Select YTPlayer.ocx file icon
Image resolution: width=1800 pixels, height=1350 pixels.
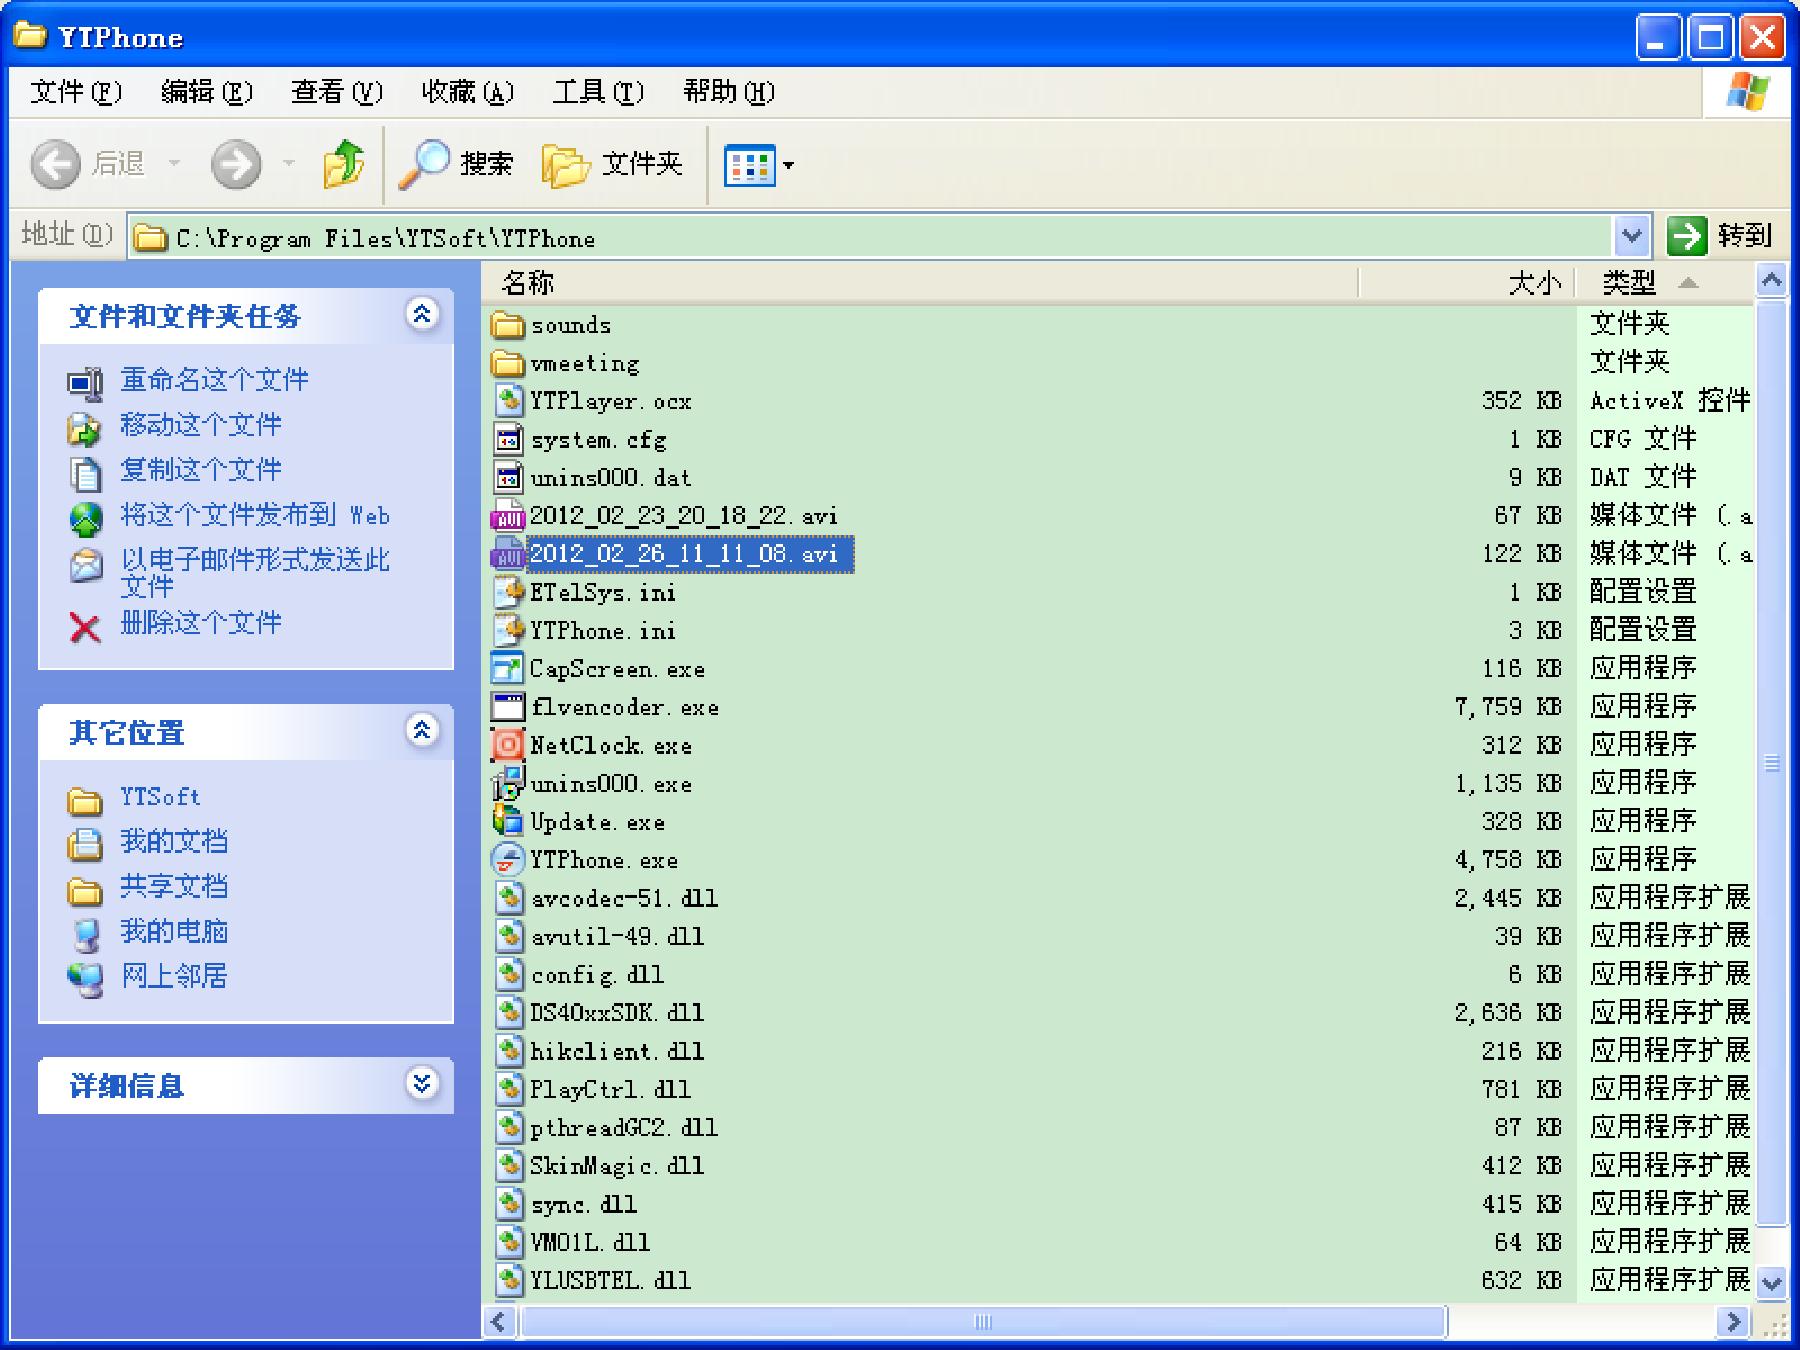(509, 401)
